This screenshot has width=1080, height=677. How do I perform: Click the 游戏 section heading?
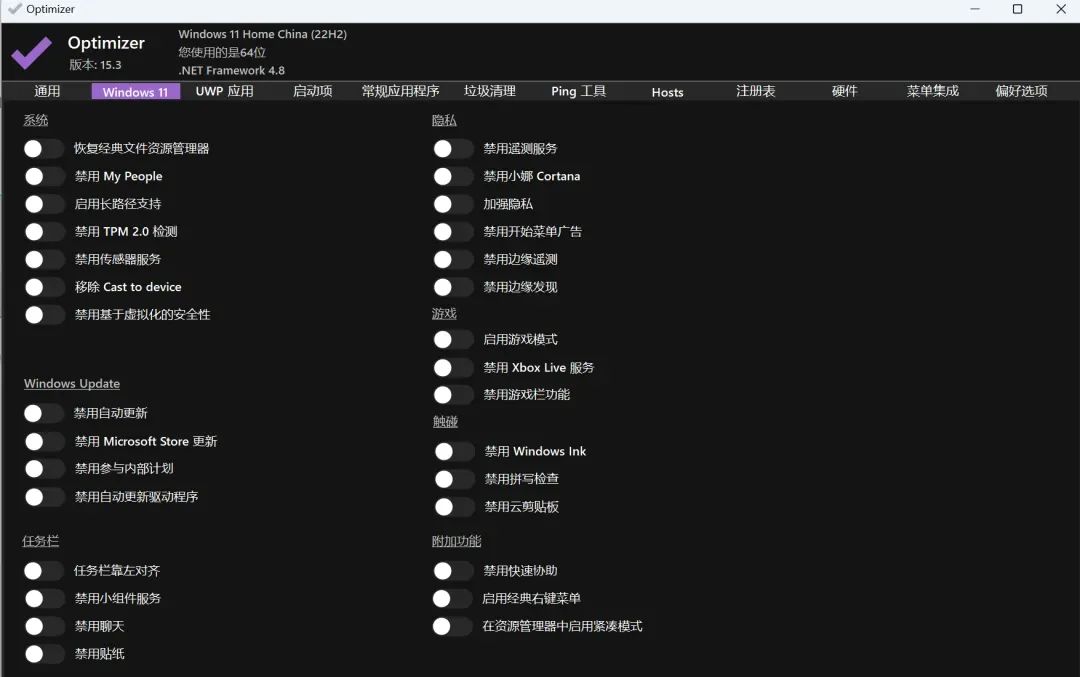coord(444,314)
